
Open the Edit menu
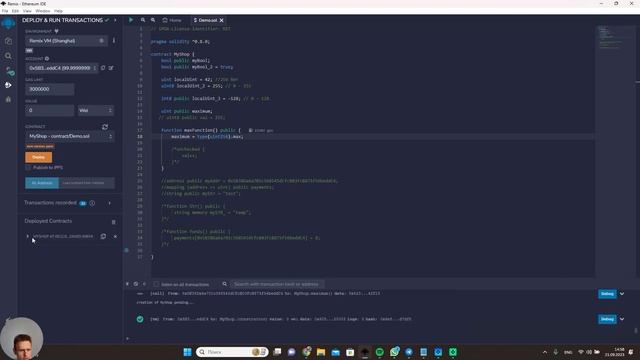coord(15,11)
